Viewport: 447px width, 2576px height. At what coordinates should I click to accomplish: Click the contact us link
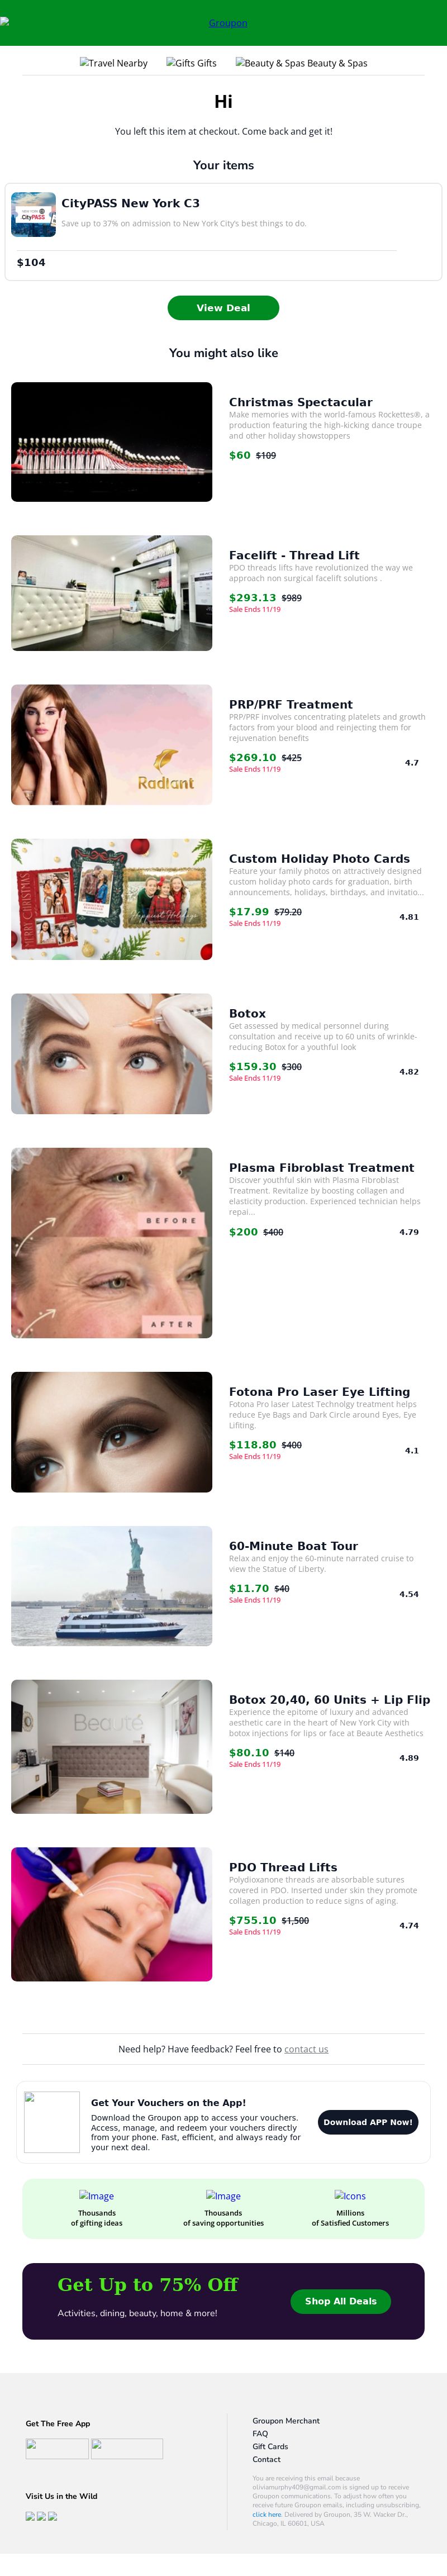point(306,2049)
